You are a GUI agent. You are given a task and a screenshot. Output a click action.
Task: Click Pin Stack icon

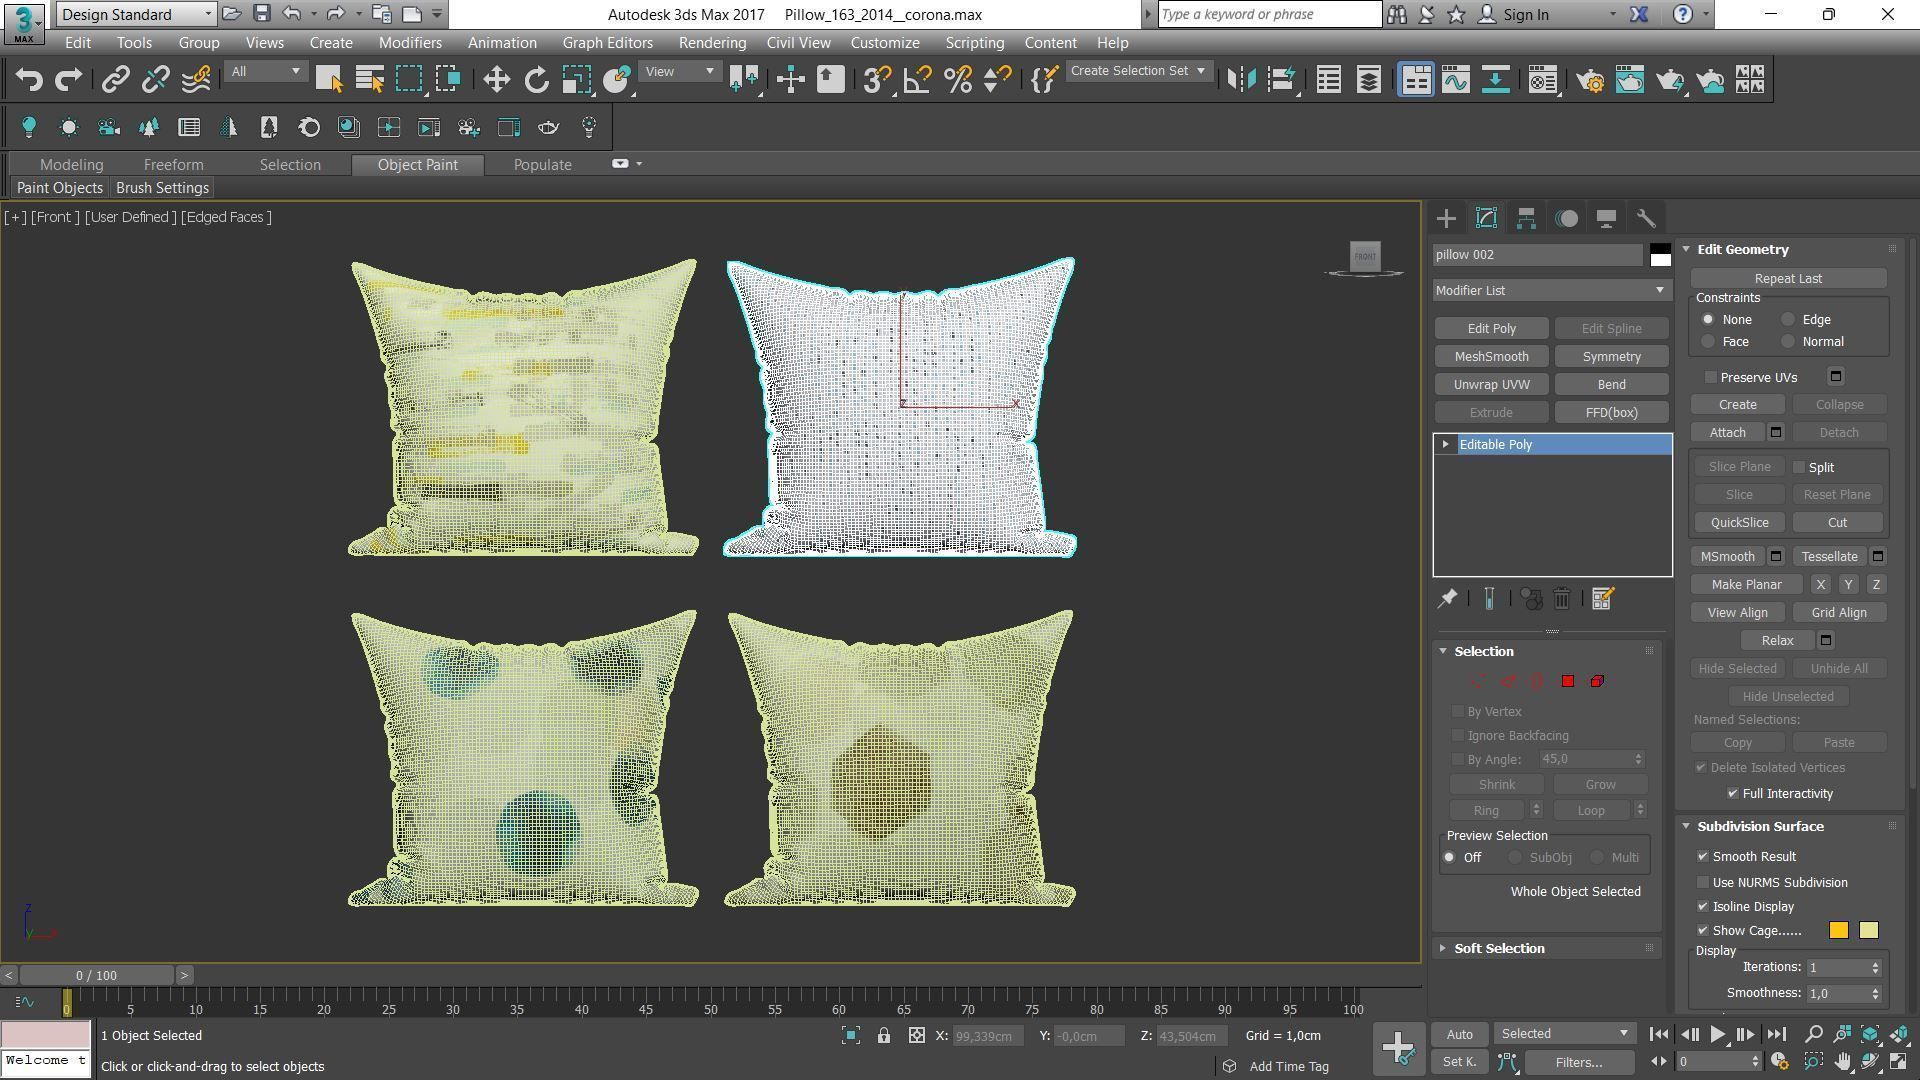(x=1447, y=598)
